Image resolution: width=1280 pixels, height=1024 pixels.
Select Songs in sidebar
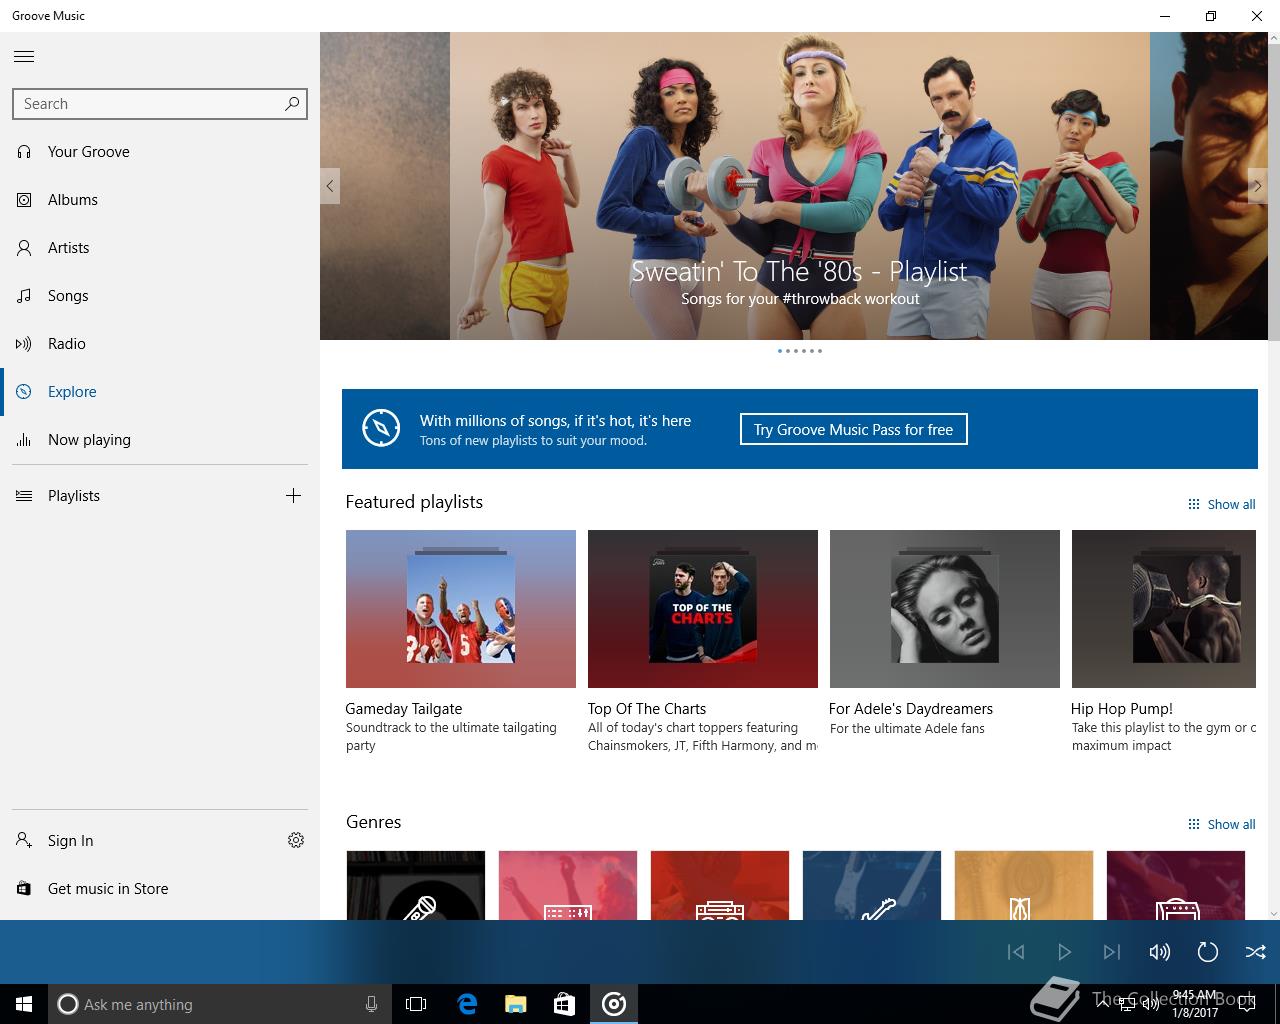point(160,296)
